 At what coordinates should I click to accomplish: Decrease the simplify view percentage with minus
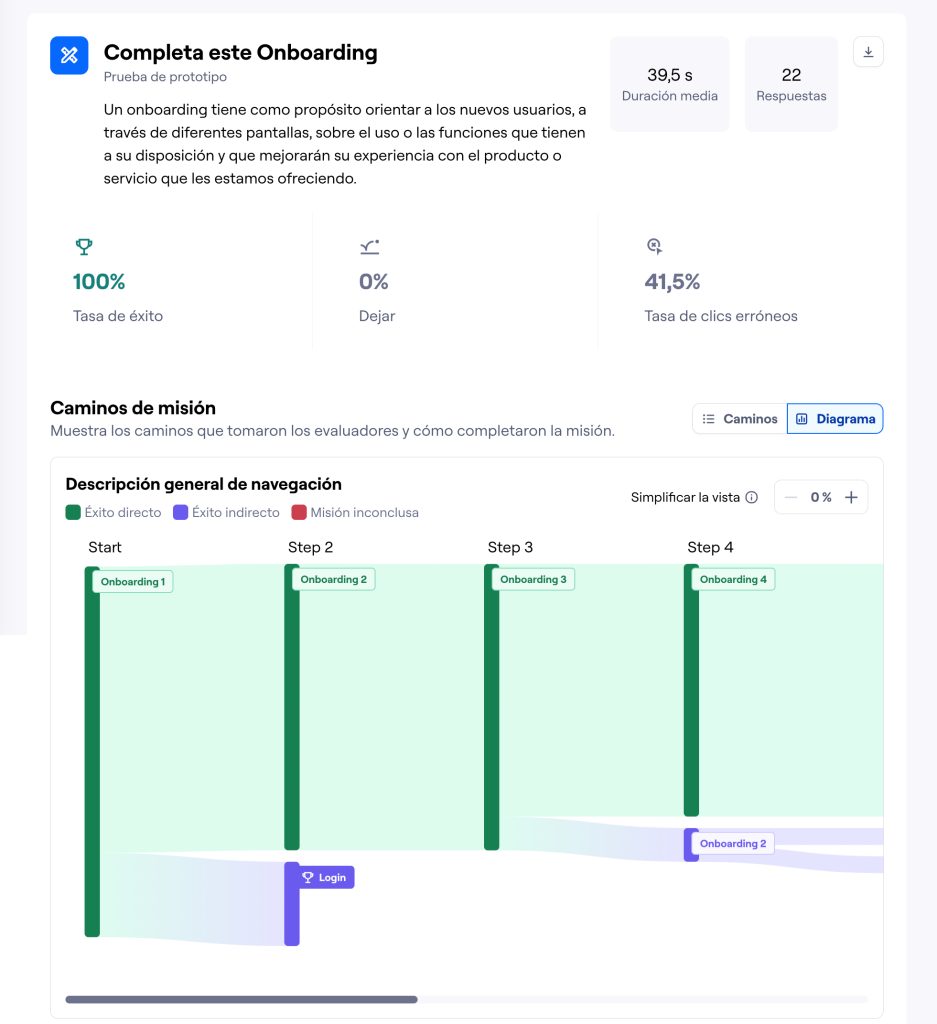pyautogui.click(x=791, y=497)
